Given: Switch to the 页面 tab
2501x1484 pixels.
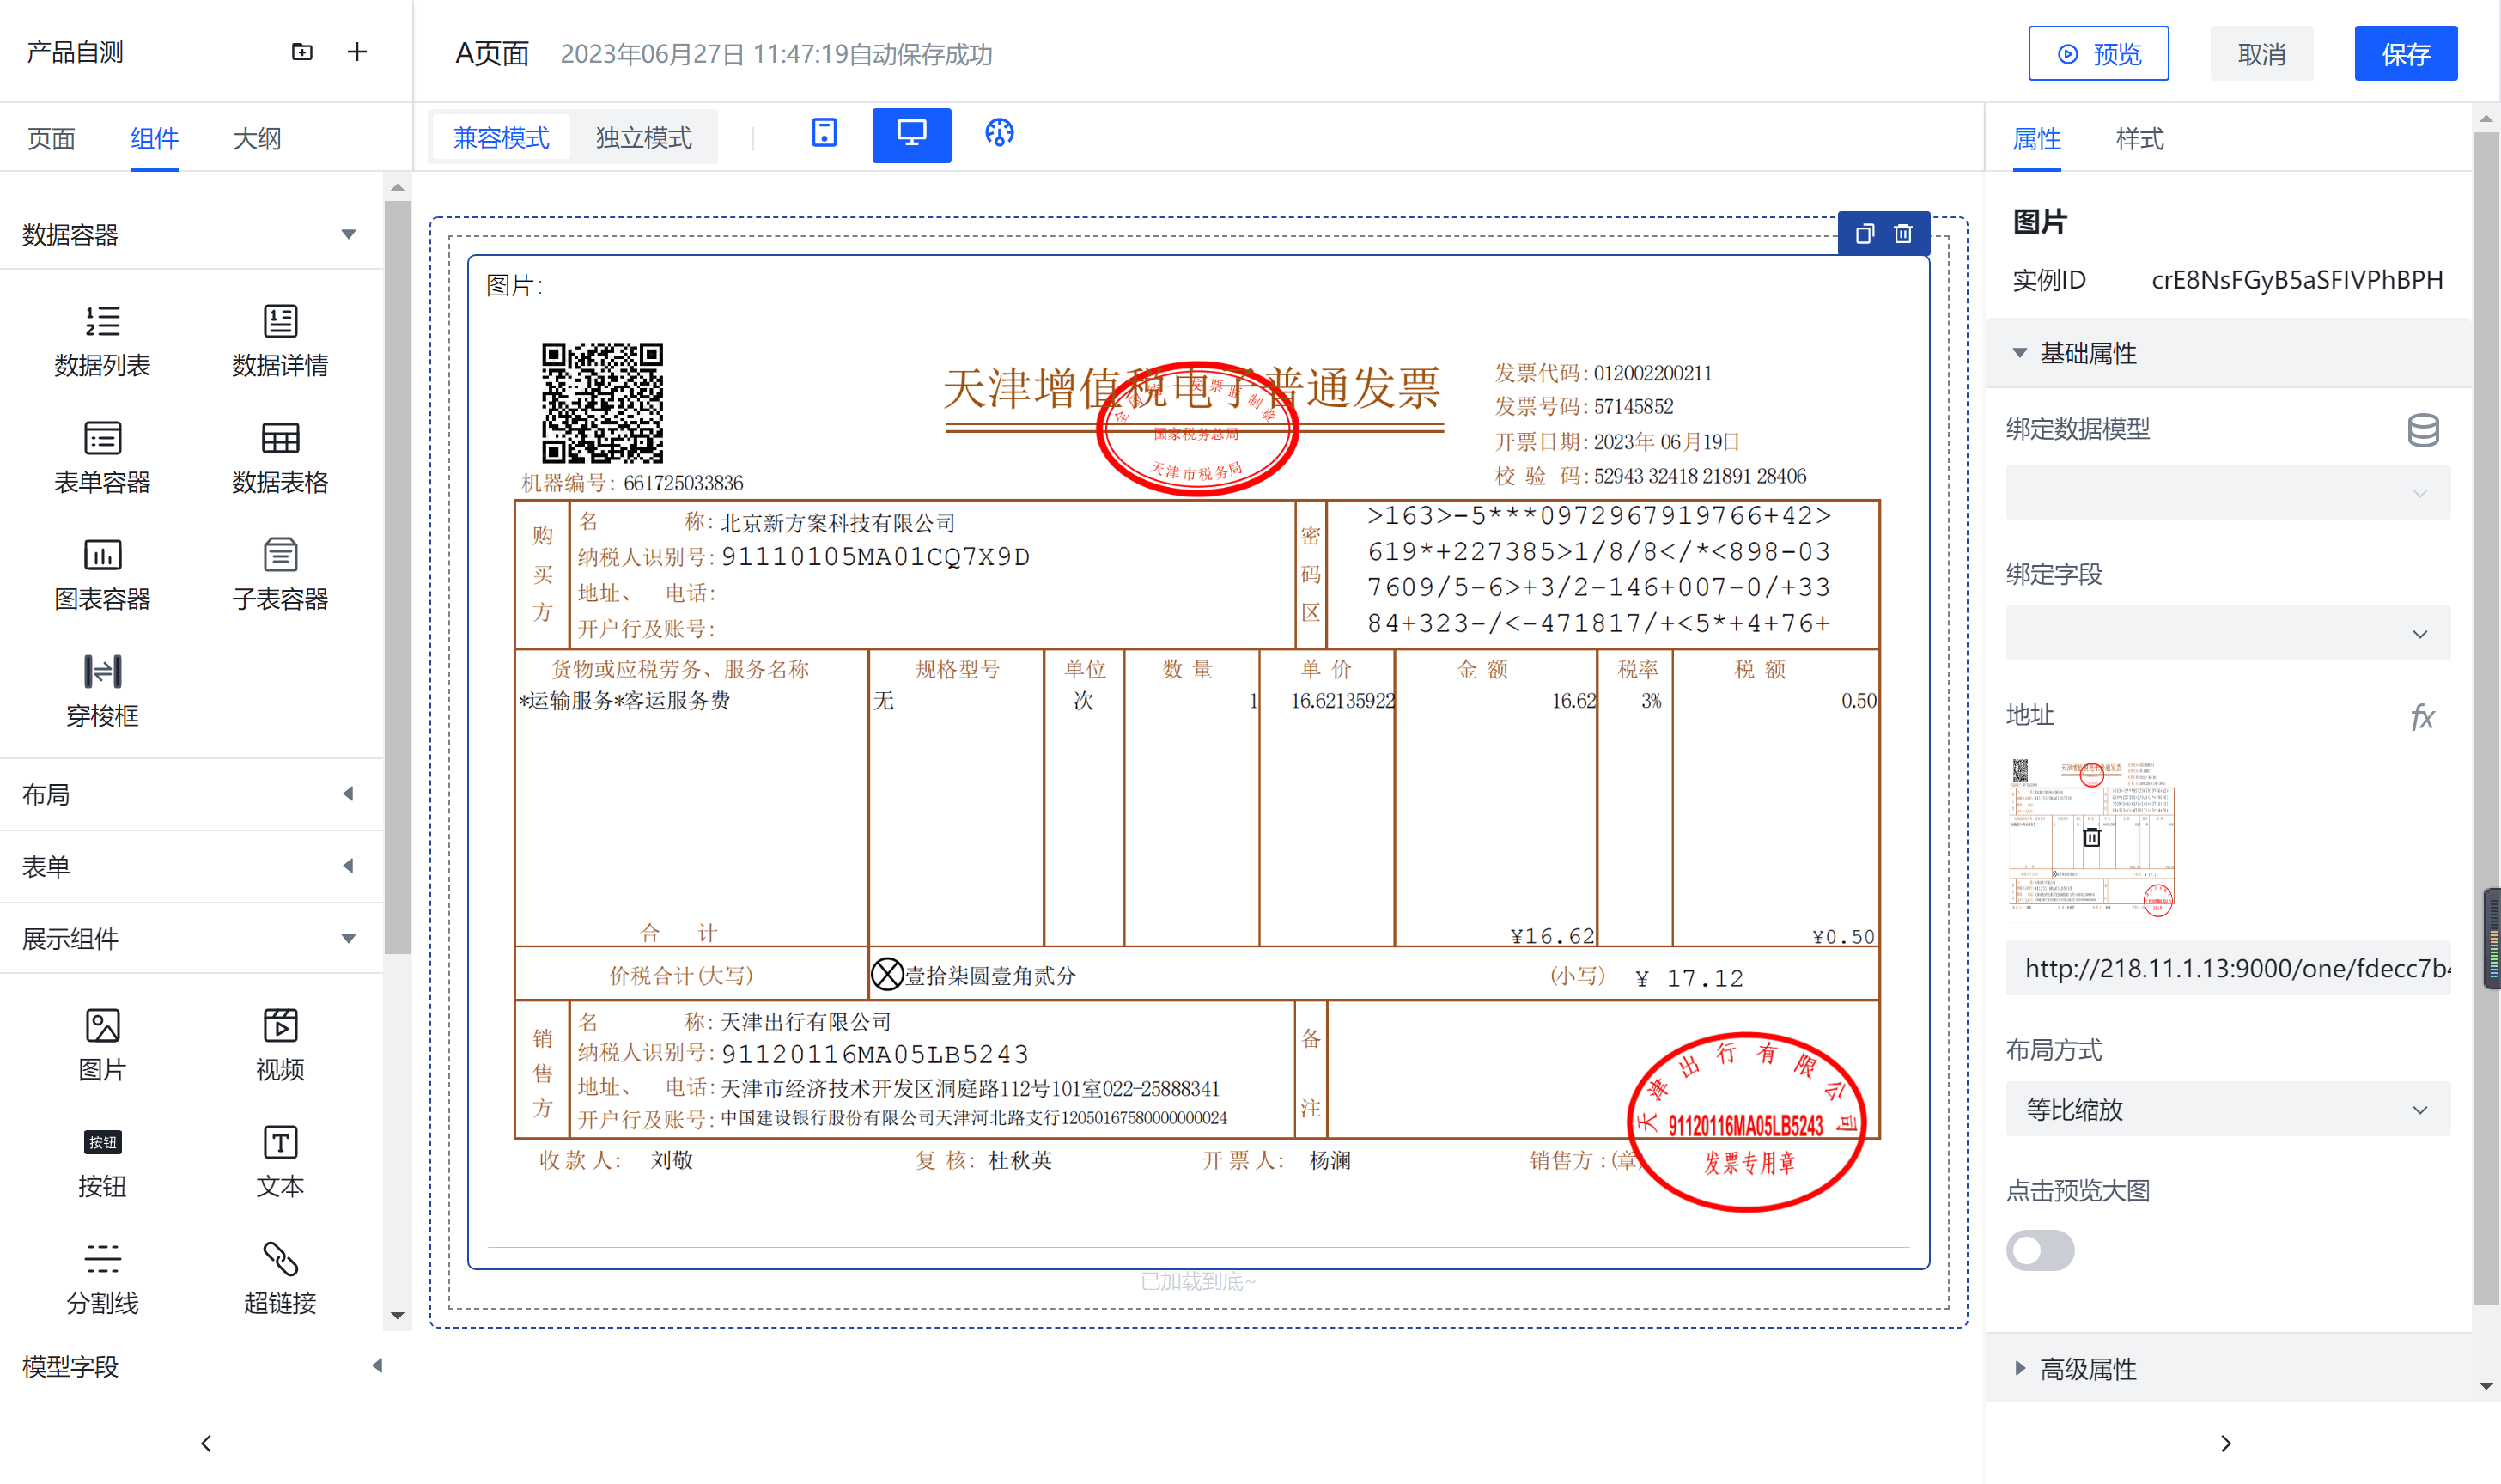Looking at the screenshot, I should 51,138.
